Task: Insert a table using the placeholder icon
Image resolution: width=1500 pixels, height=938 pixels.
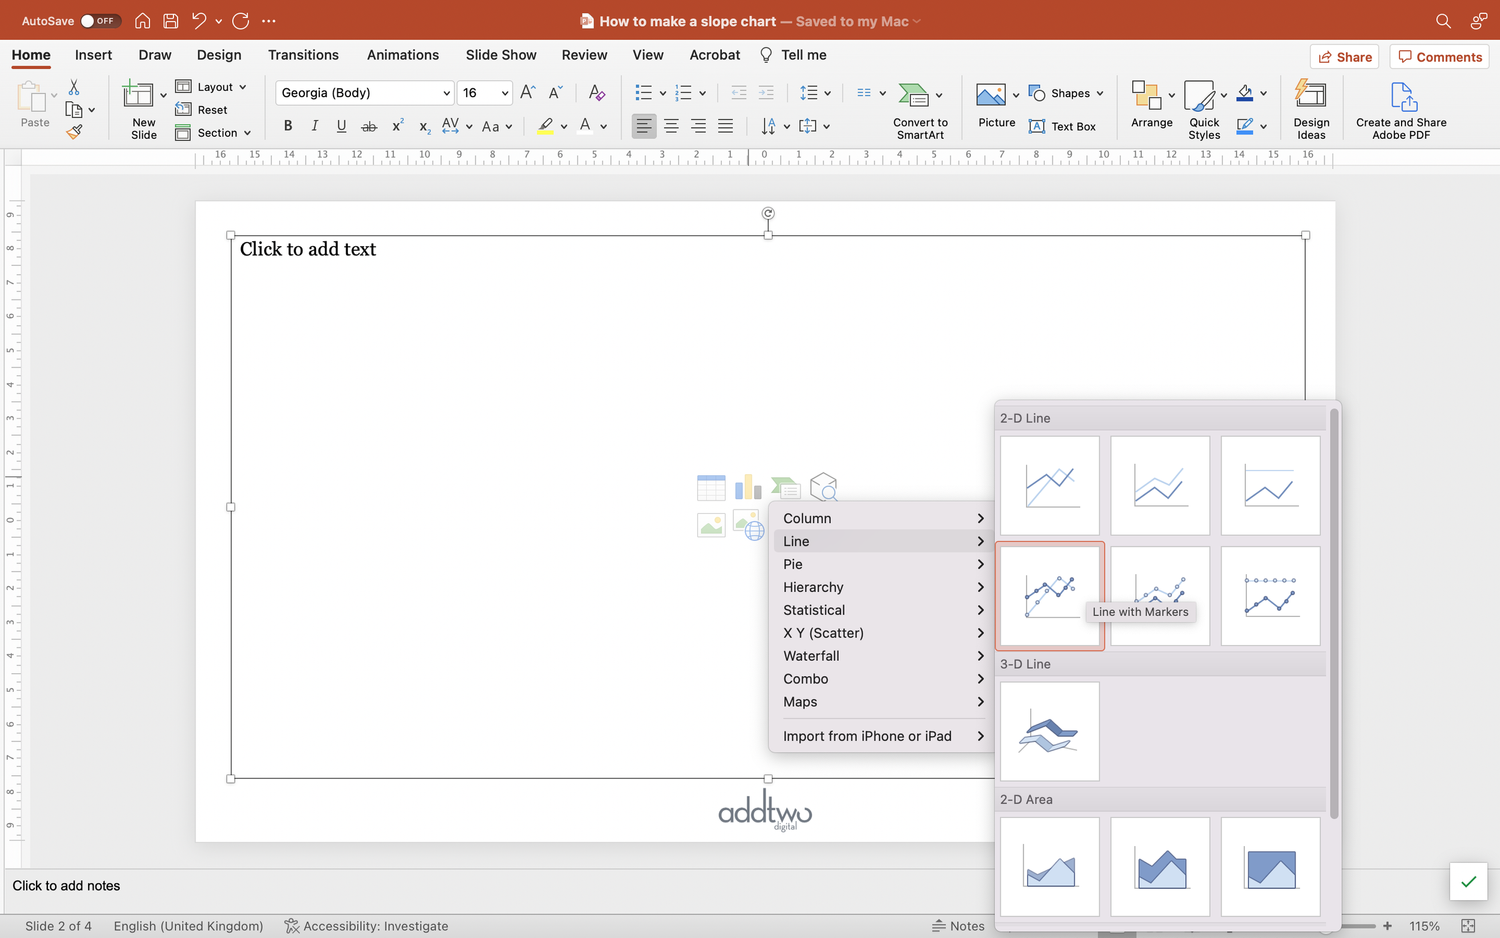Action: pyautogui.click(x=711, y=487)
